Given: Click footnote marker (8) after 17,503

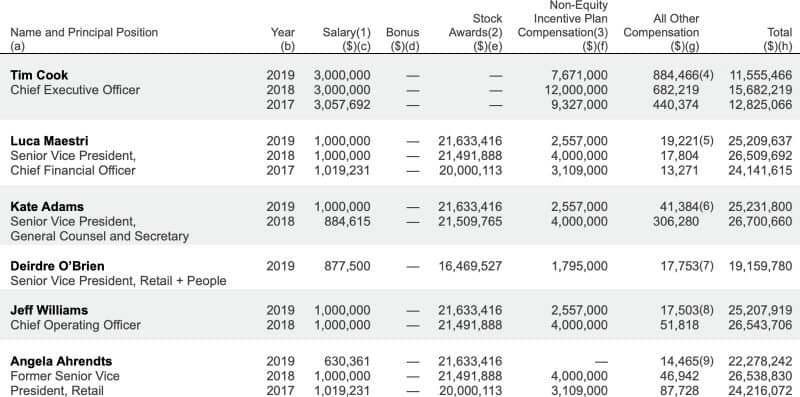Looking at the screenshot, I should [706, 310].
